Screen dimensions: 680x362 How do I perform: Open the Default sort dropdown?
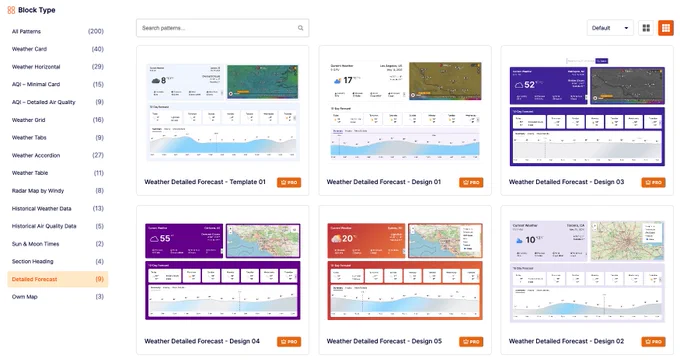tap(610, 28)
